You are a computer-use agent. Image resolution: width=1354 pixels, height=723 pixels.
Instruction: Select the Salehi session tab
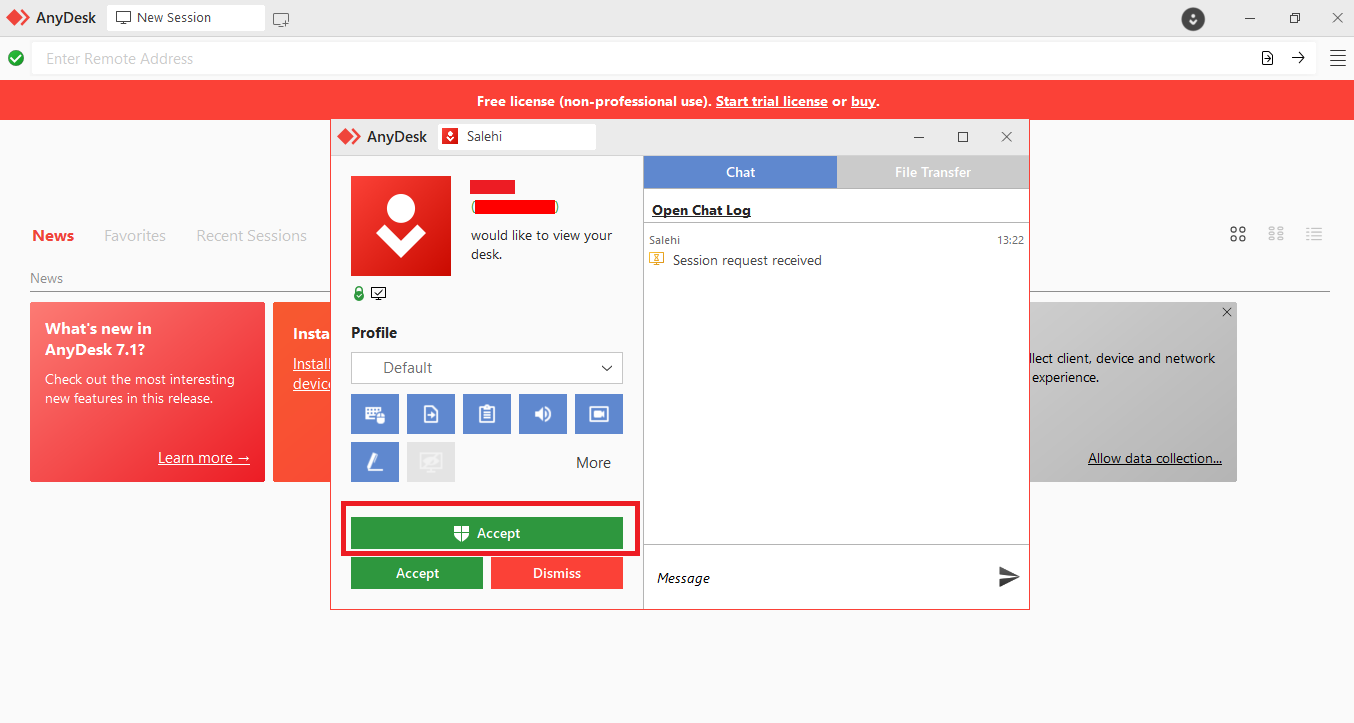pos(517,137)
